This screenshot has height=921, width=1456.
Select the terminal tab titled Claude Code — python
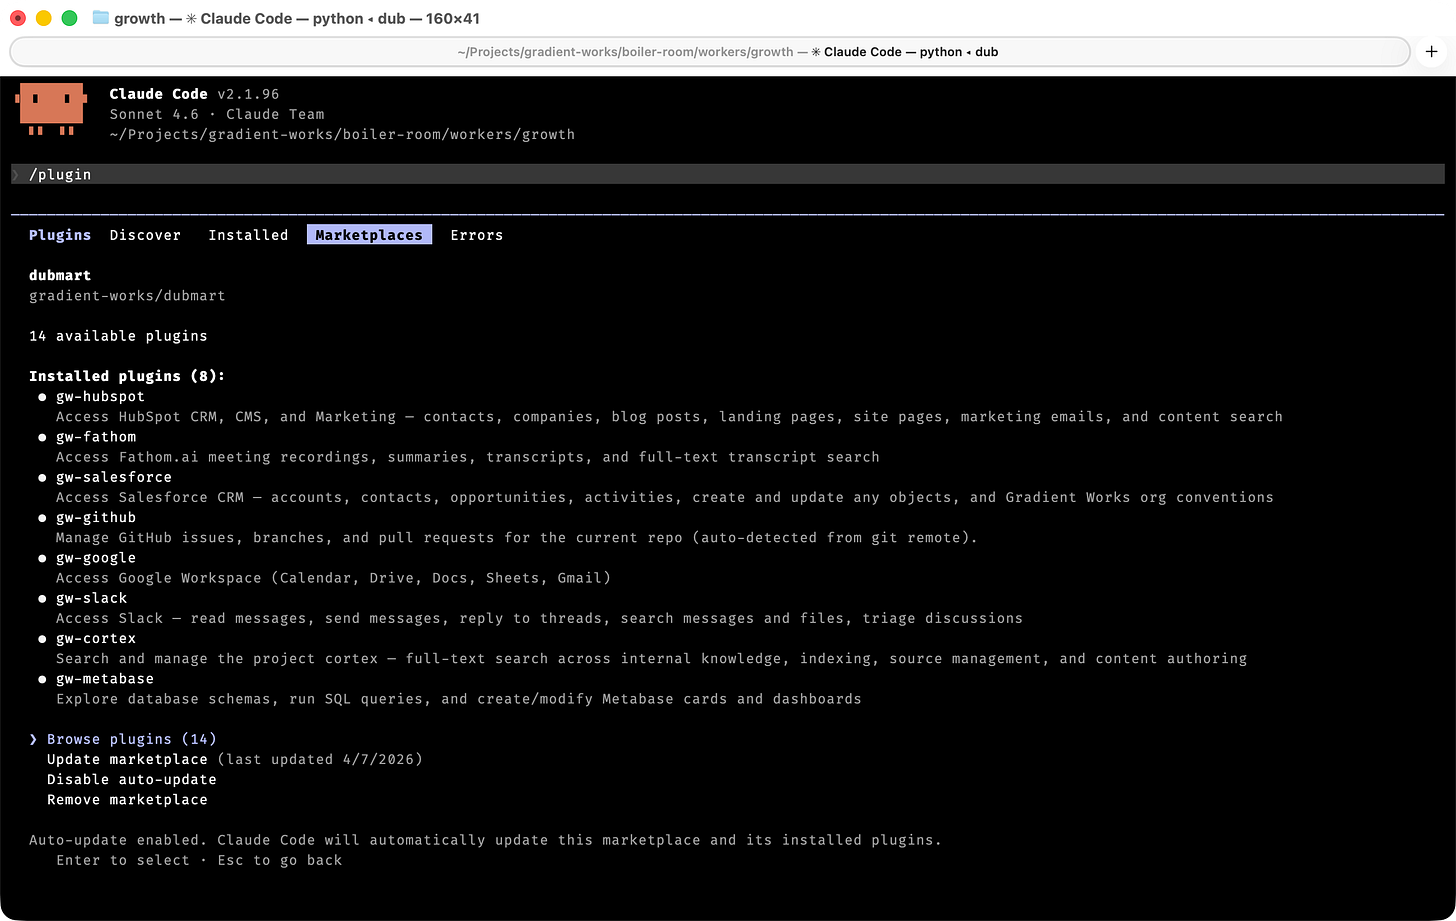710,52
